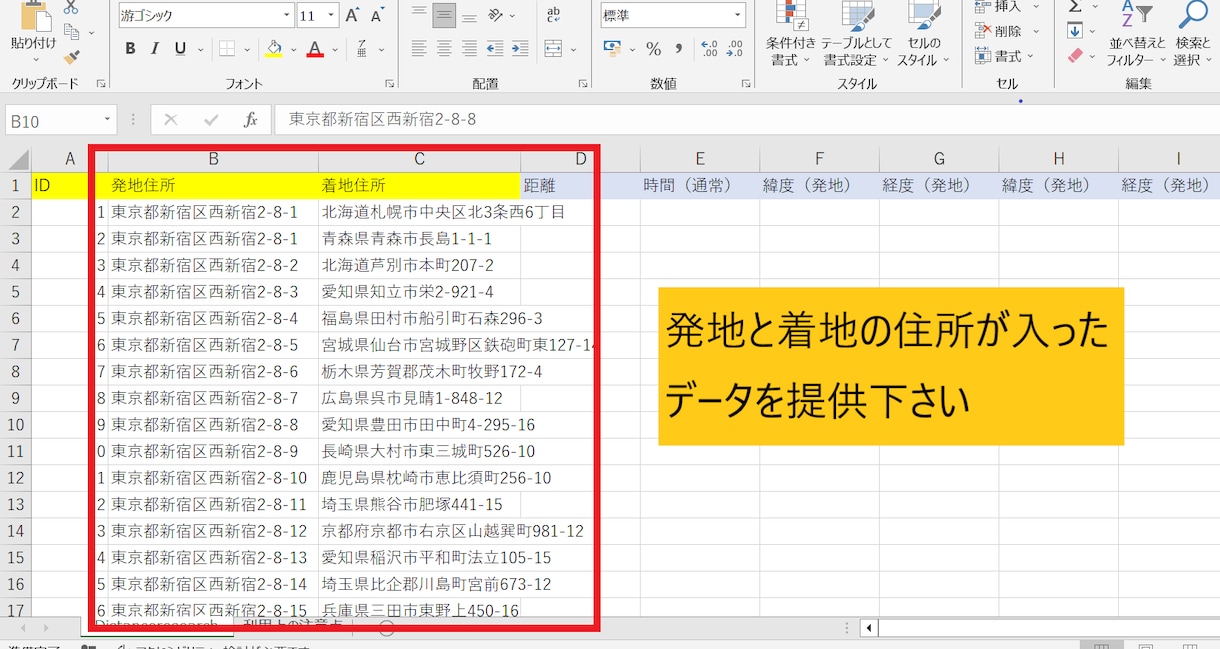Screen dimensions: 1220x649
Task: Click decrease decimal places icon
Action: (735, 49)
